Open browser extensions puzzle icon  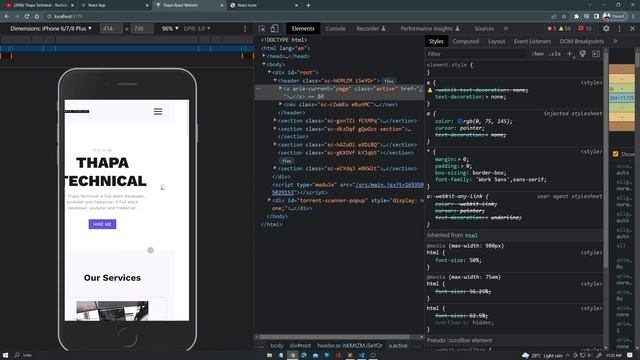(576, 16)
